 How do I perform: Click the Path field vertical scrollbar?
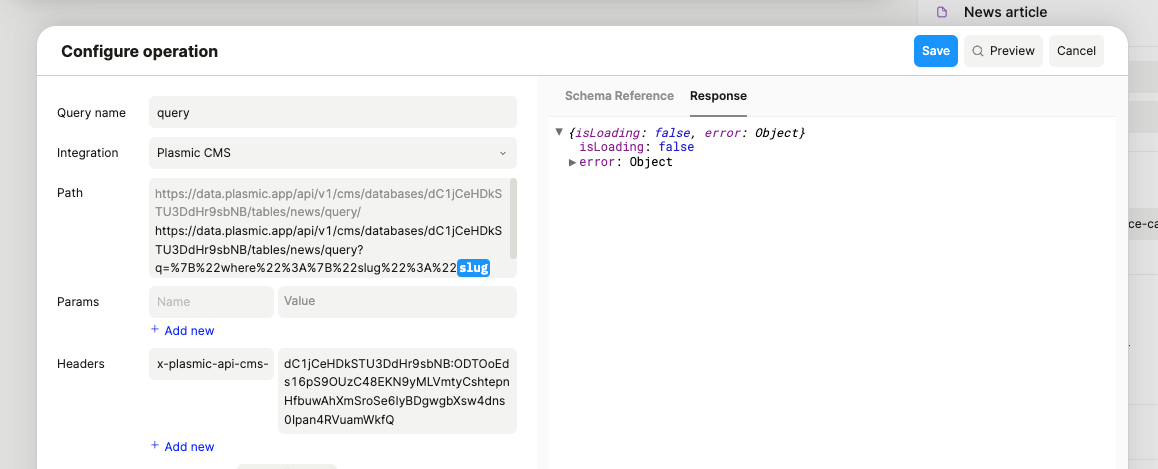[513, 218]
